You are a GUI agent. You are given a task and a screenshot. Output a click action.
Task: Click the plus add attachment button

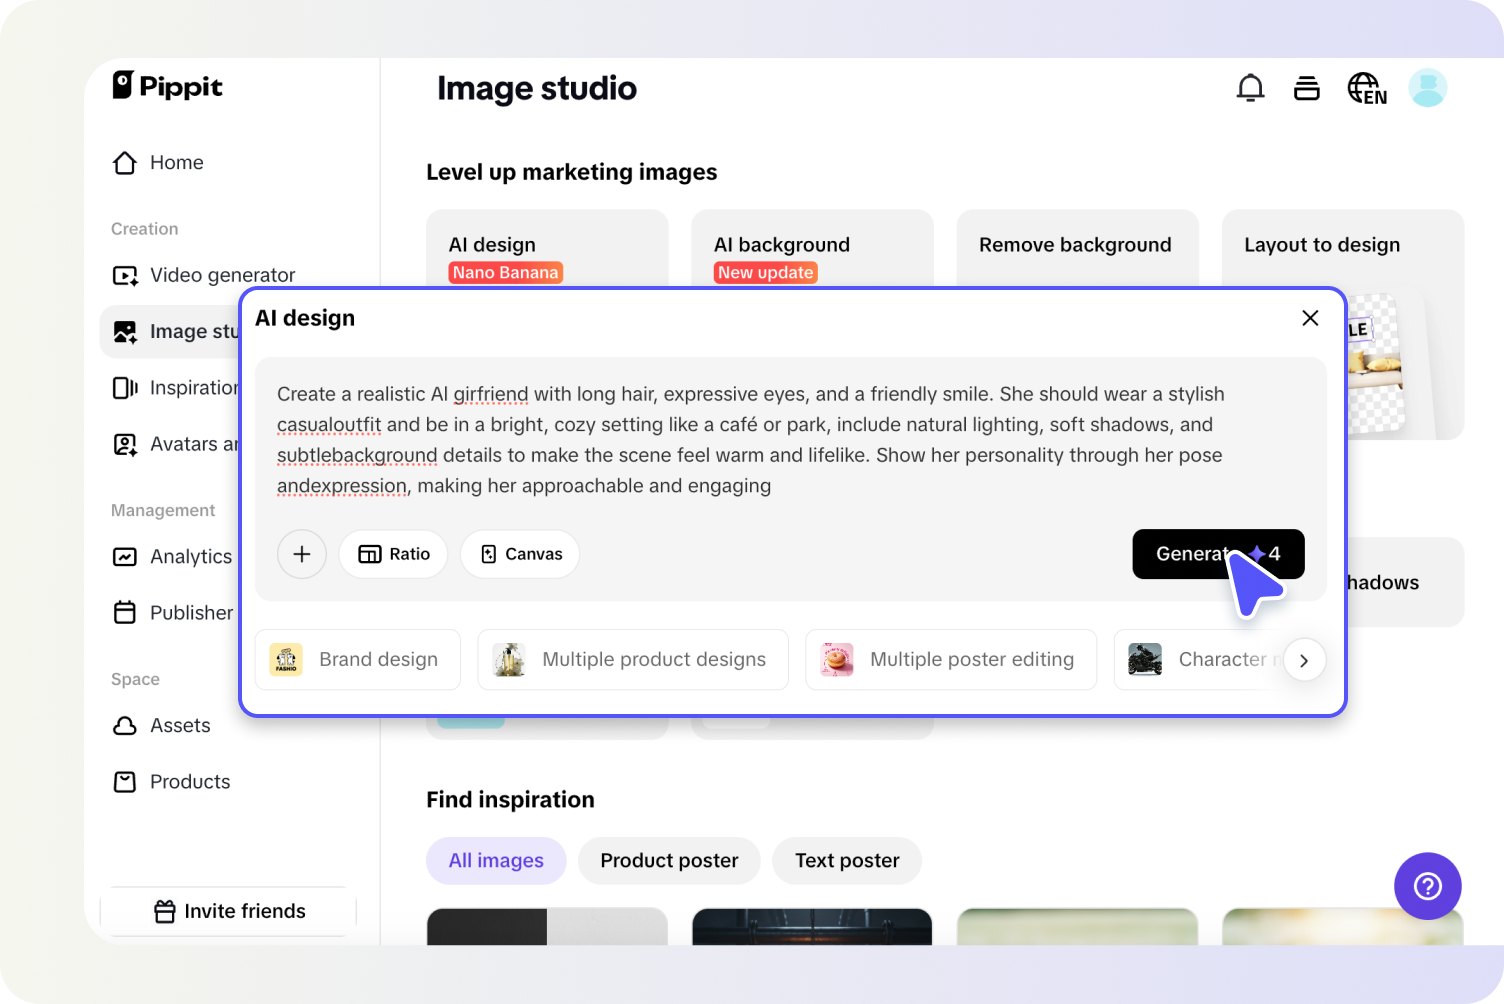click(302, 554)
